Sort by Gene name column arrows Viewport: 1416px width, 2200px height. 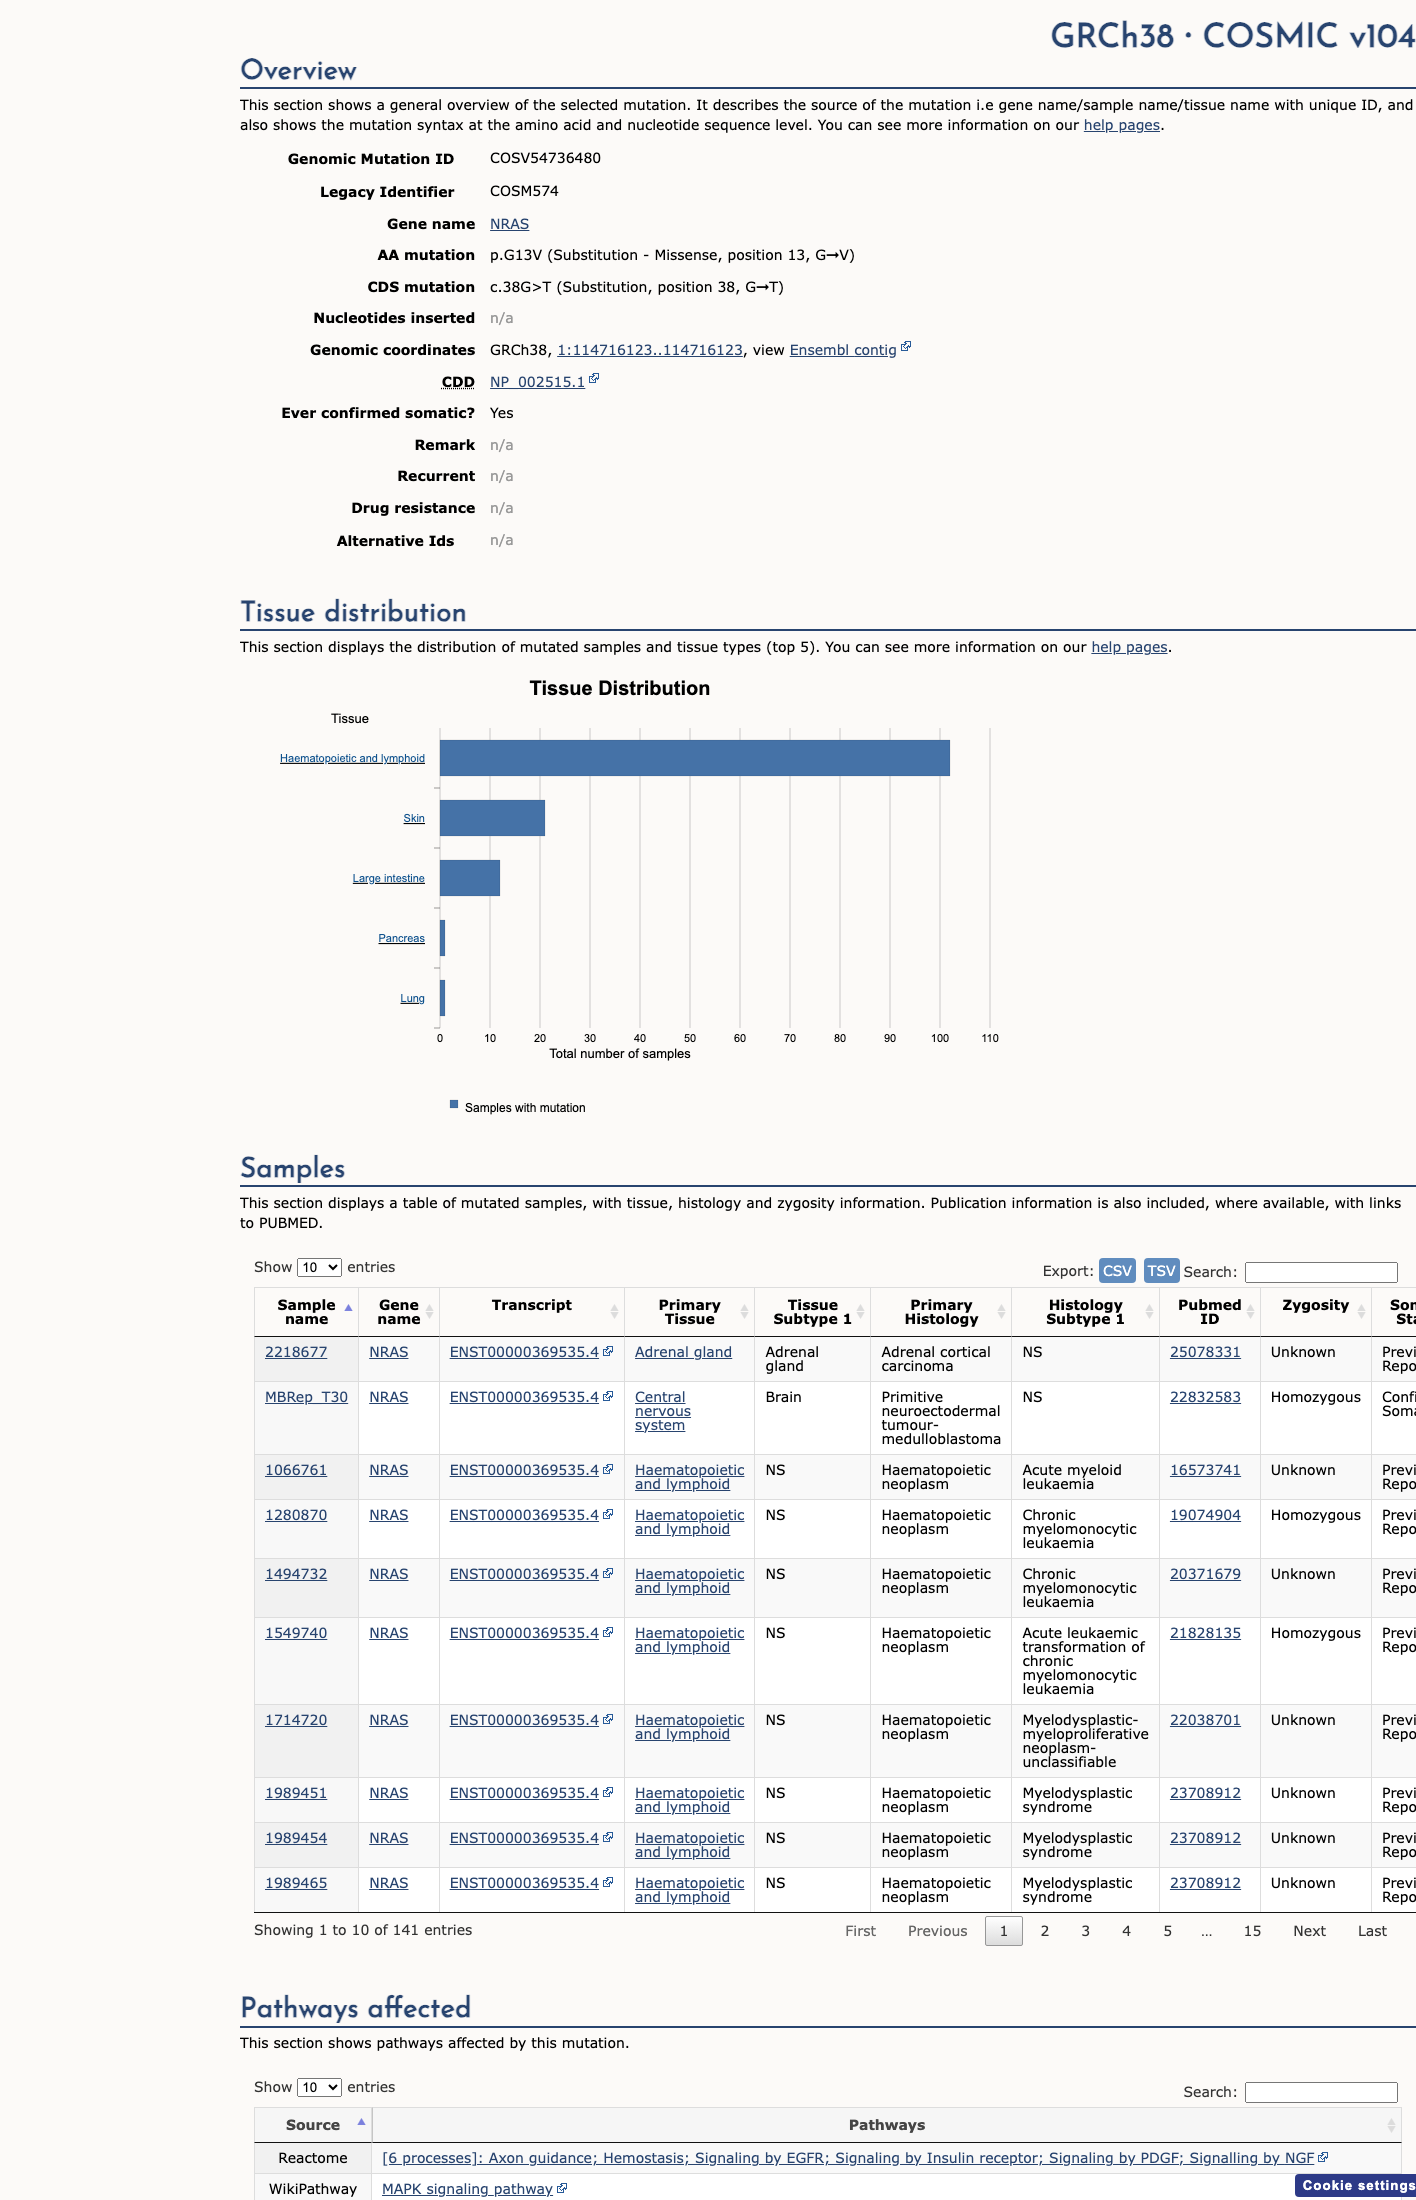point(429,1312)
